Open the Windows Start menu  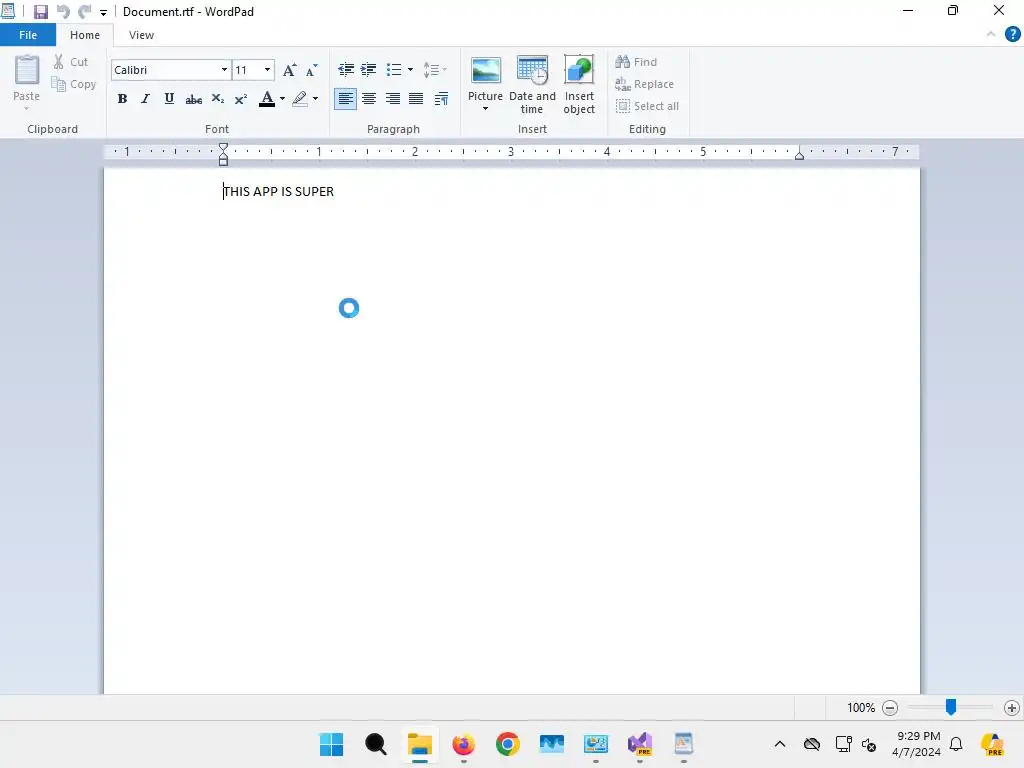(x=331, y=744)
